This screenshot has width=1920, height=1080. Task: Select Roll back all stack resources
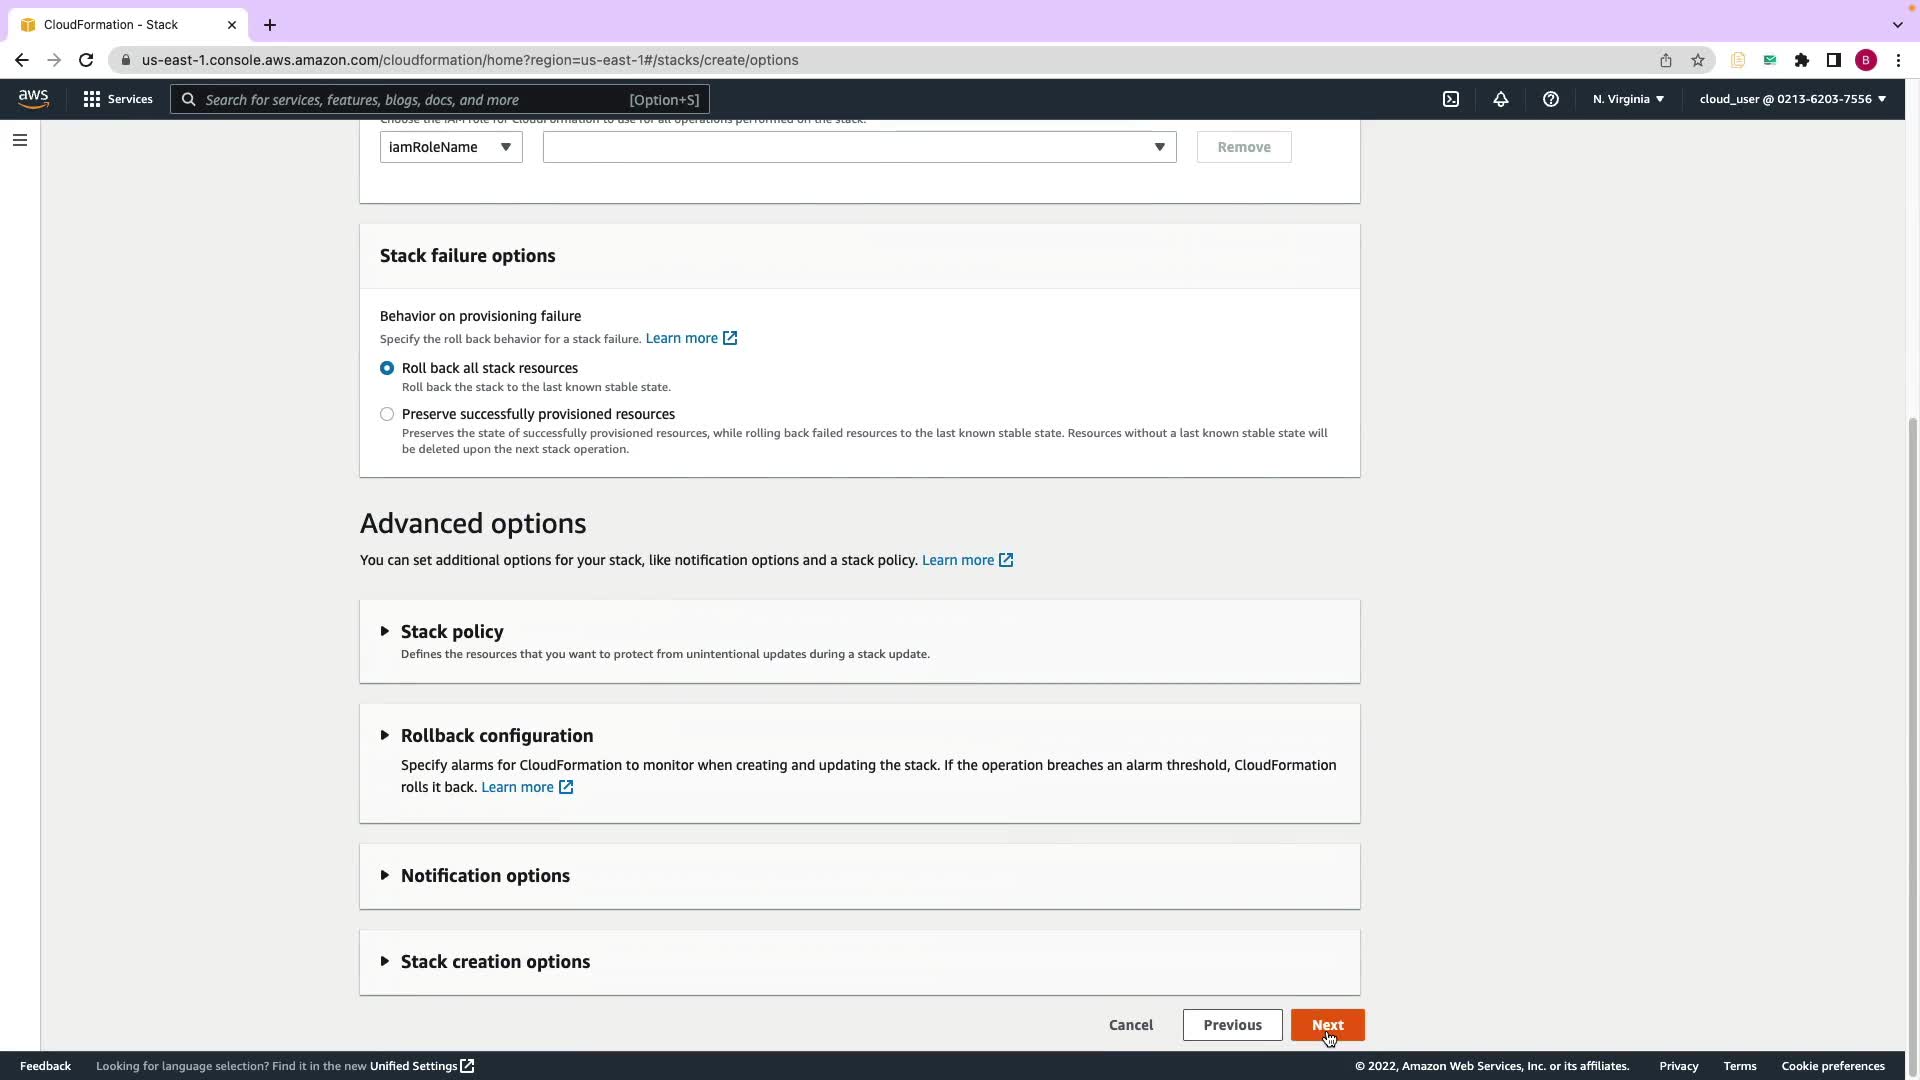pos(387,368)
